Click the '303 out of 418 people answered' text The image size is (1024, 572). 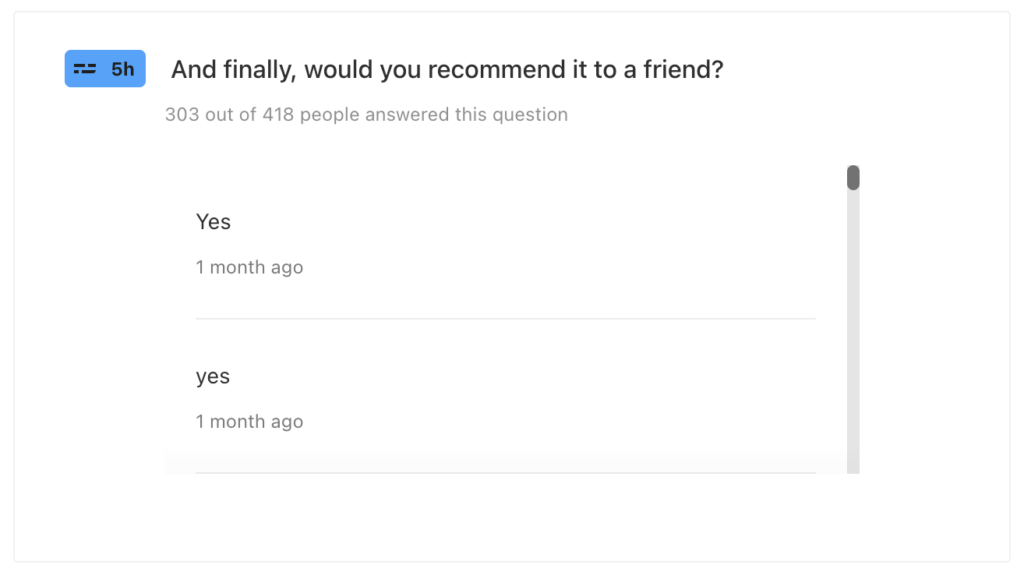pyautogui.click(x=366, y=115)
